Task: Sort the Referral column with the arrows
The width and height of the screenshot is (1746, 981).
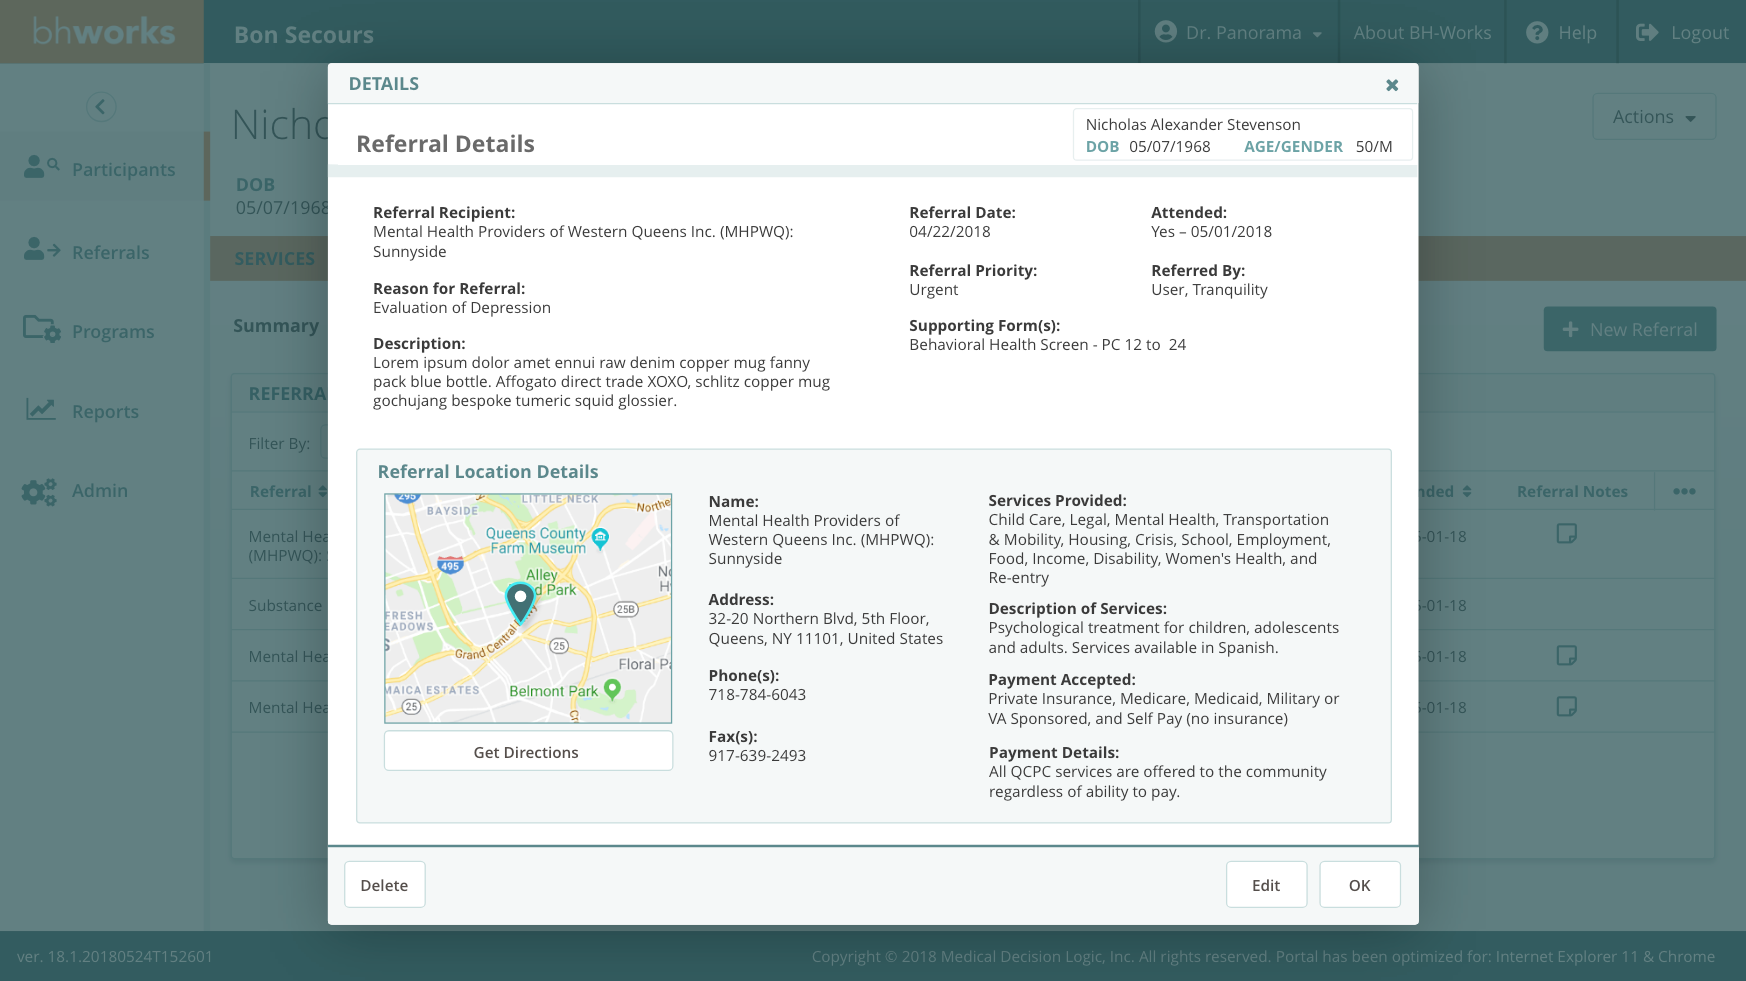Action: click(x=322, y=491)
